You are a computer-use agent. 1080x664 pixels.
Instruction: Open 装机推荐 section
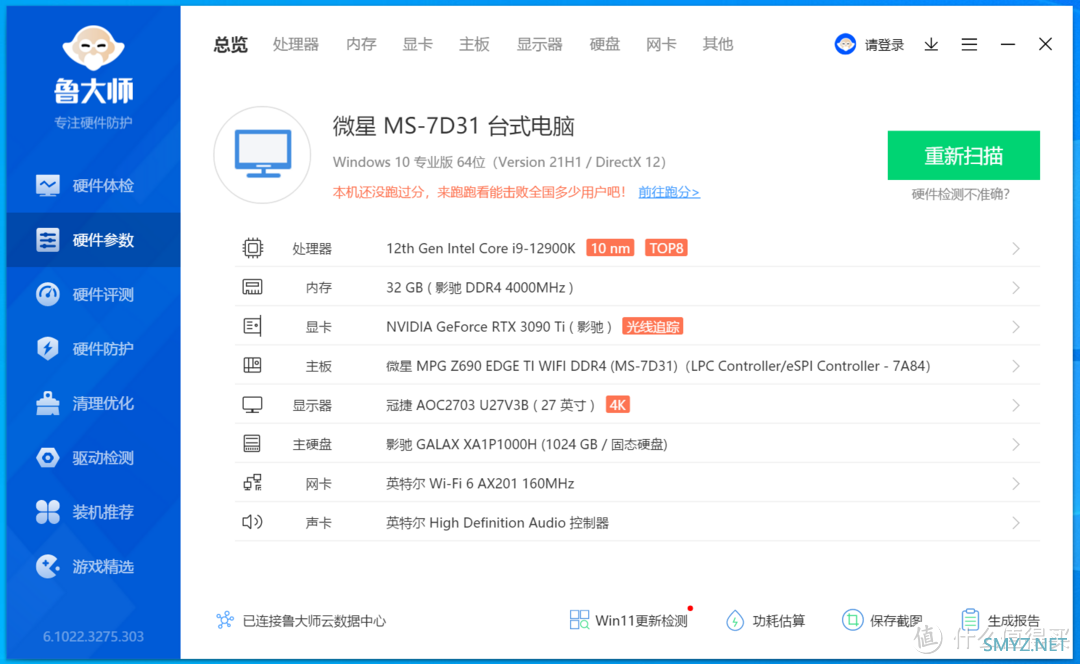94,512
